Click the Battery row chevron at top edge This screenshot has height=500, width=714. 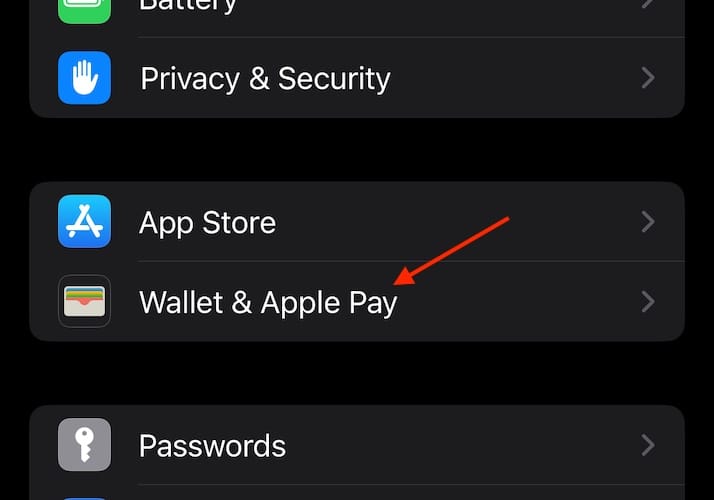(648, 4)
